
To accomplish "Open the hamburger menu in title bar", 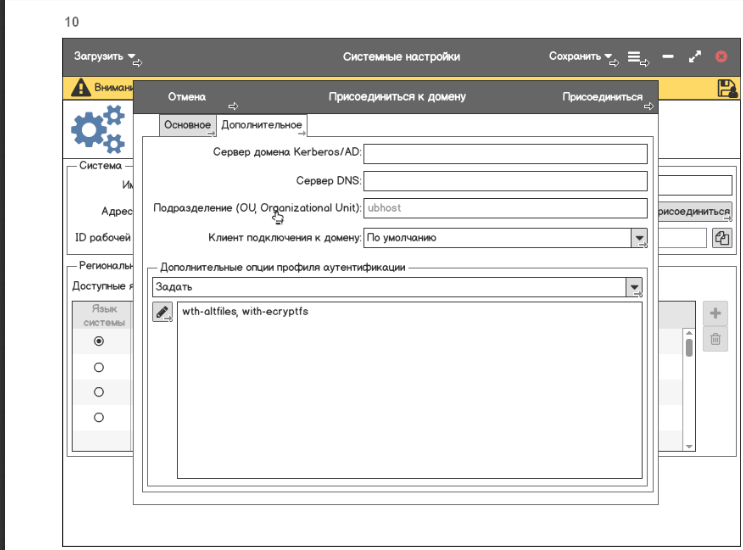I will (x=634, y=58).
